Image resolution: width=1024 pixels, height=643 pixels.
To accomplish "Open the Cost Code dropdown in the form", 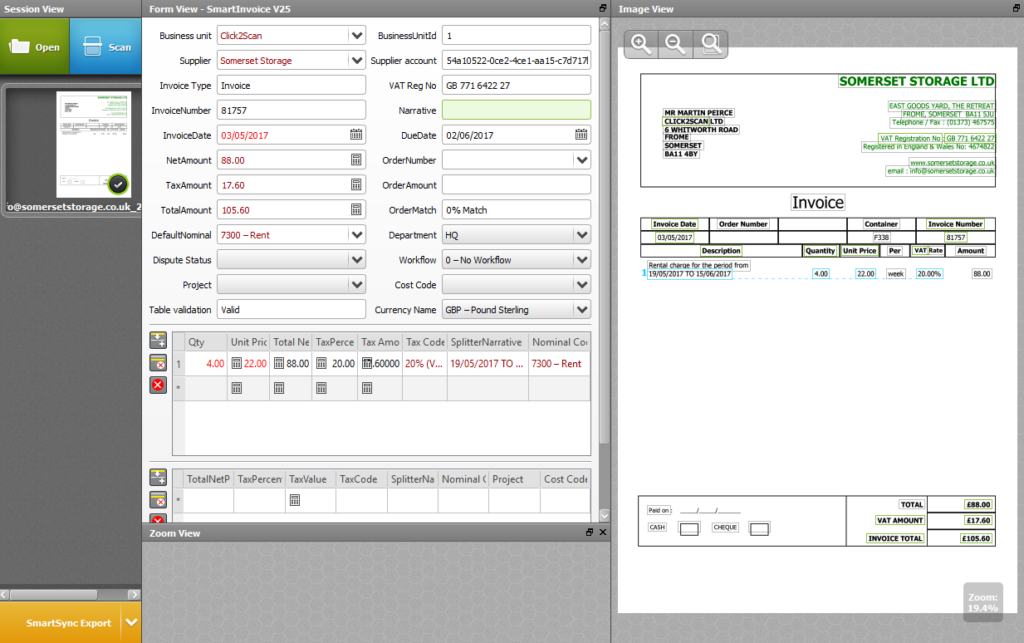I will [582, 285].
